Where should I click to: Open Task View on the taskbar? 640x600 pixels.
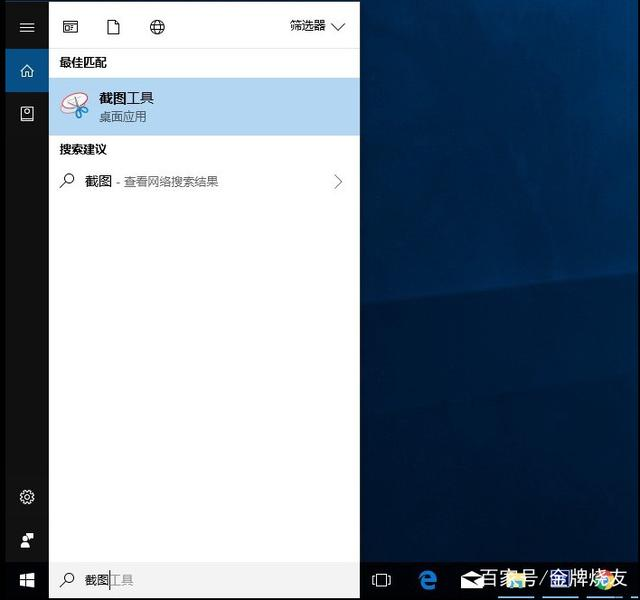coord(381,580)
